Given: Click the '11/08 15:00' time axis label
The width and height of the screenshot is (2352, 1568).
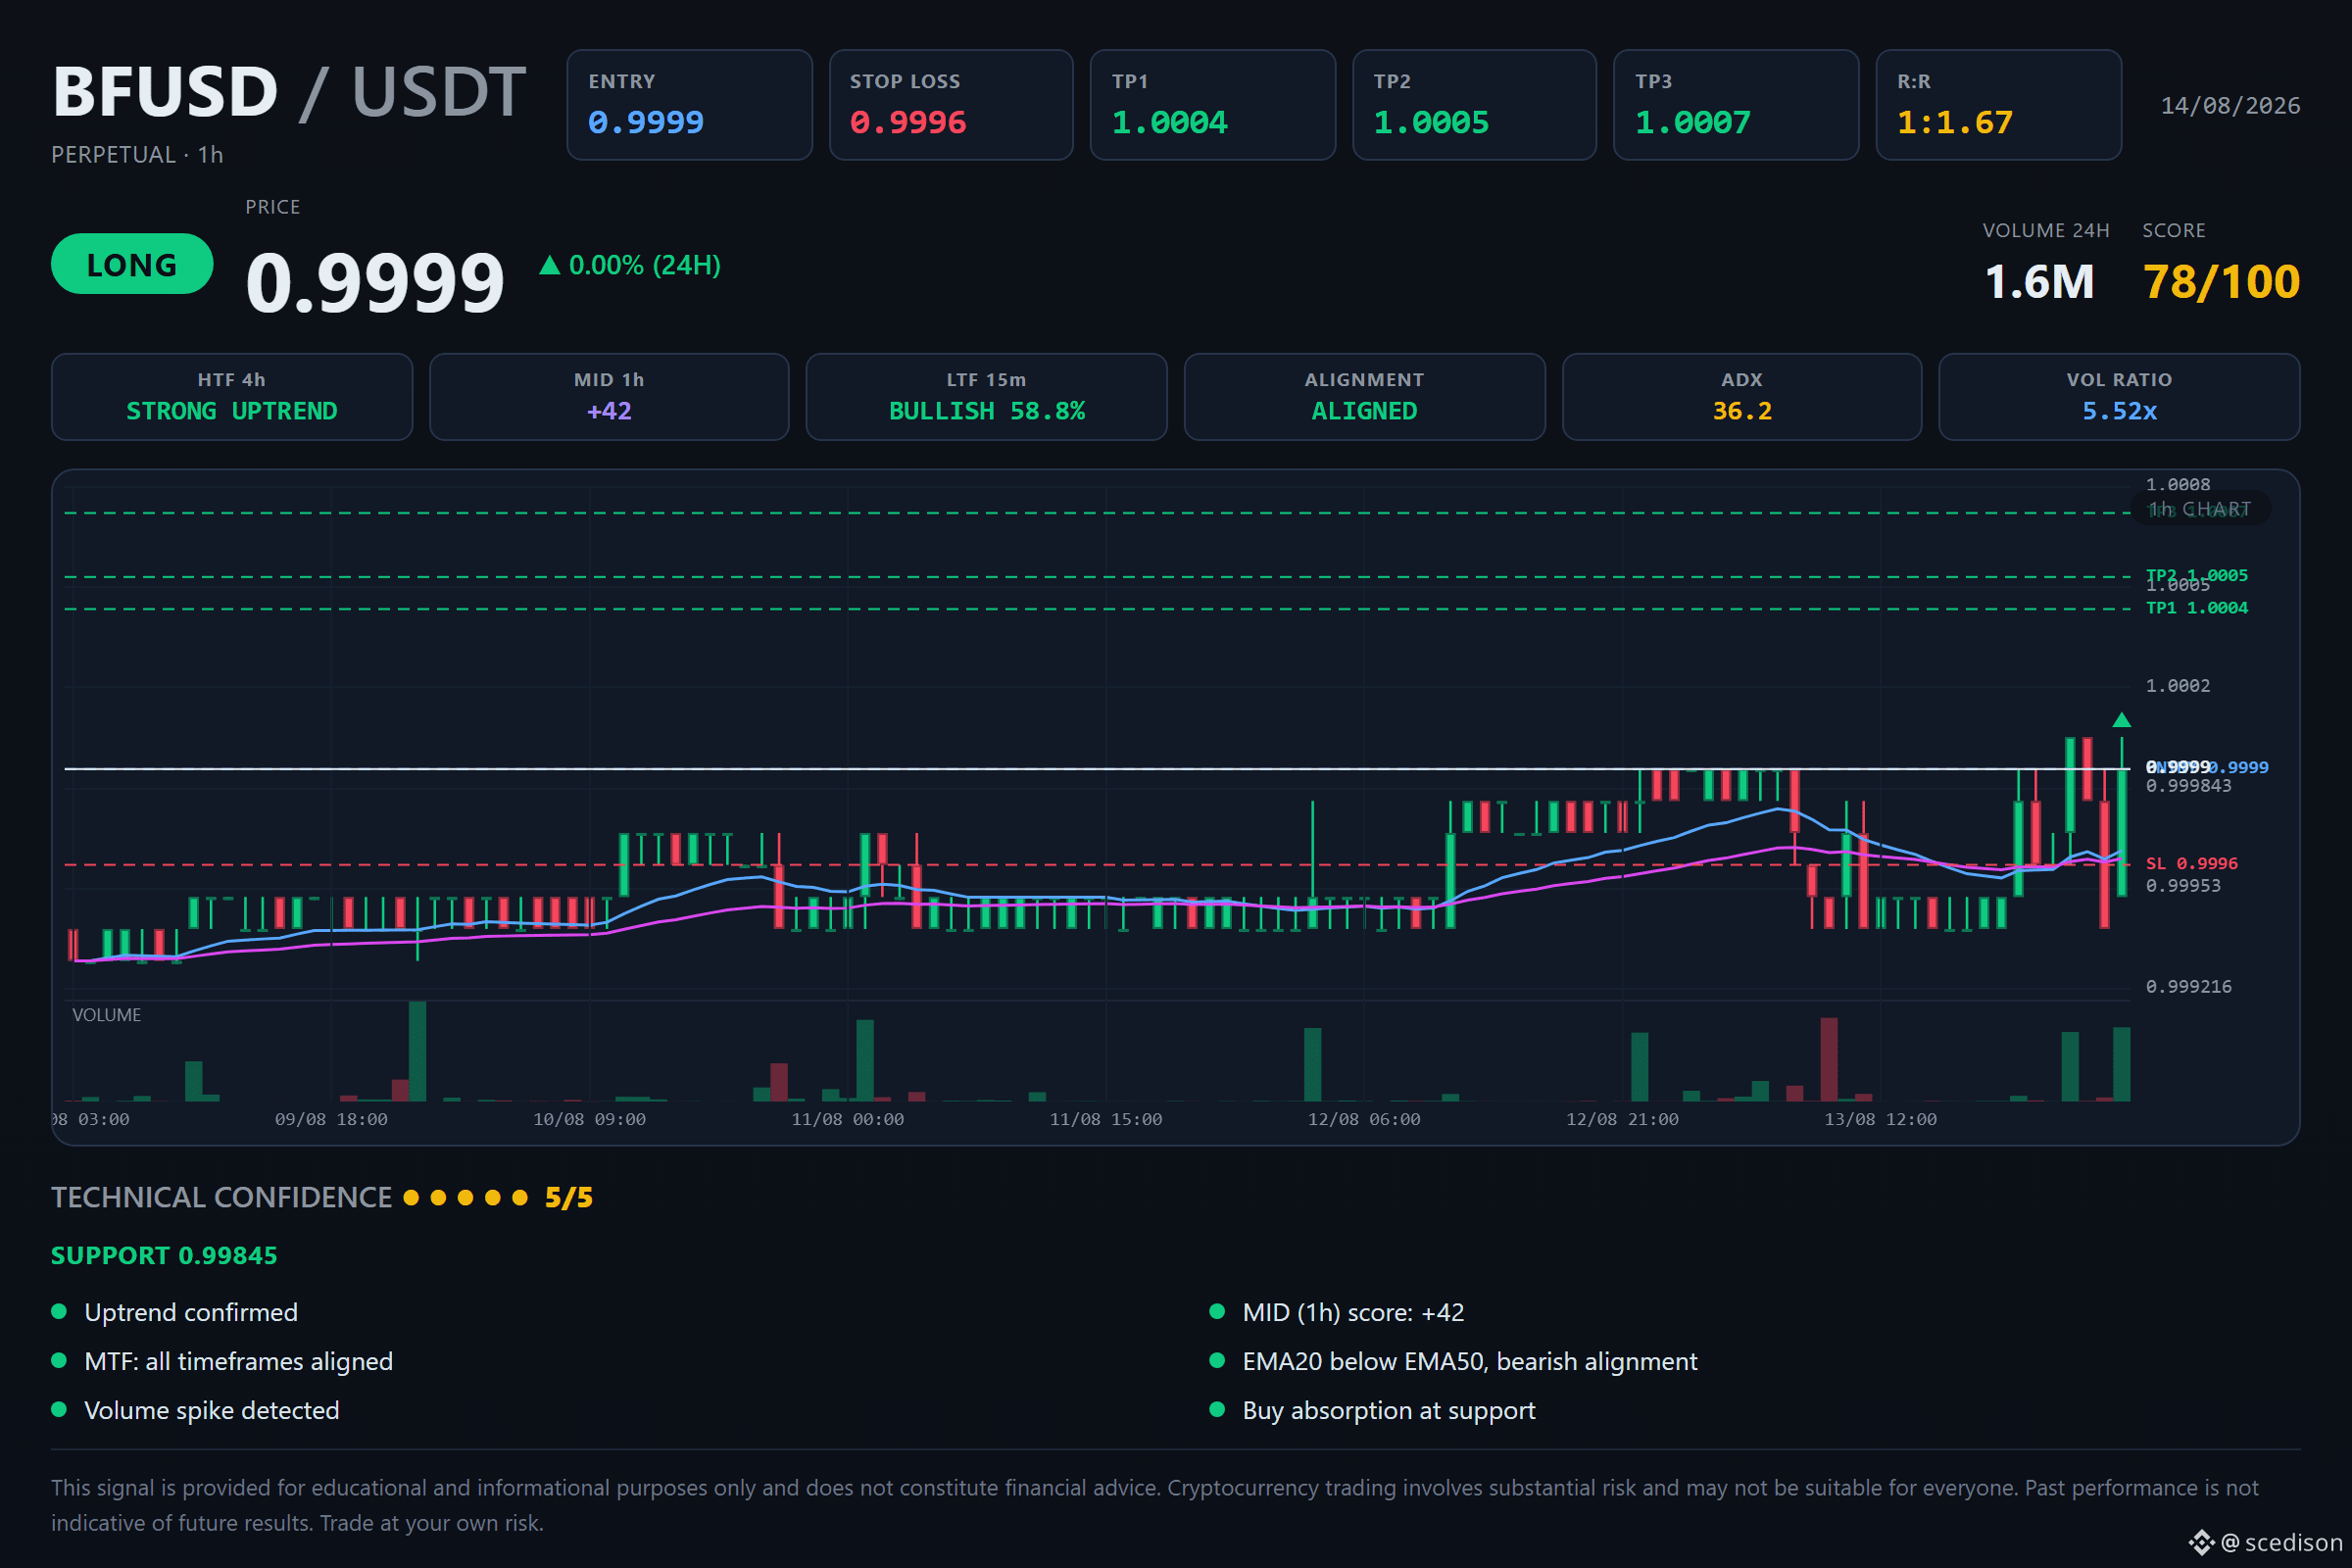Looking at the screenshot, I should [1106, 1120].
